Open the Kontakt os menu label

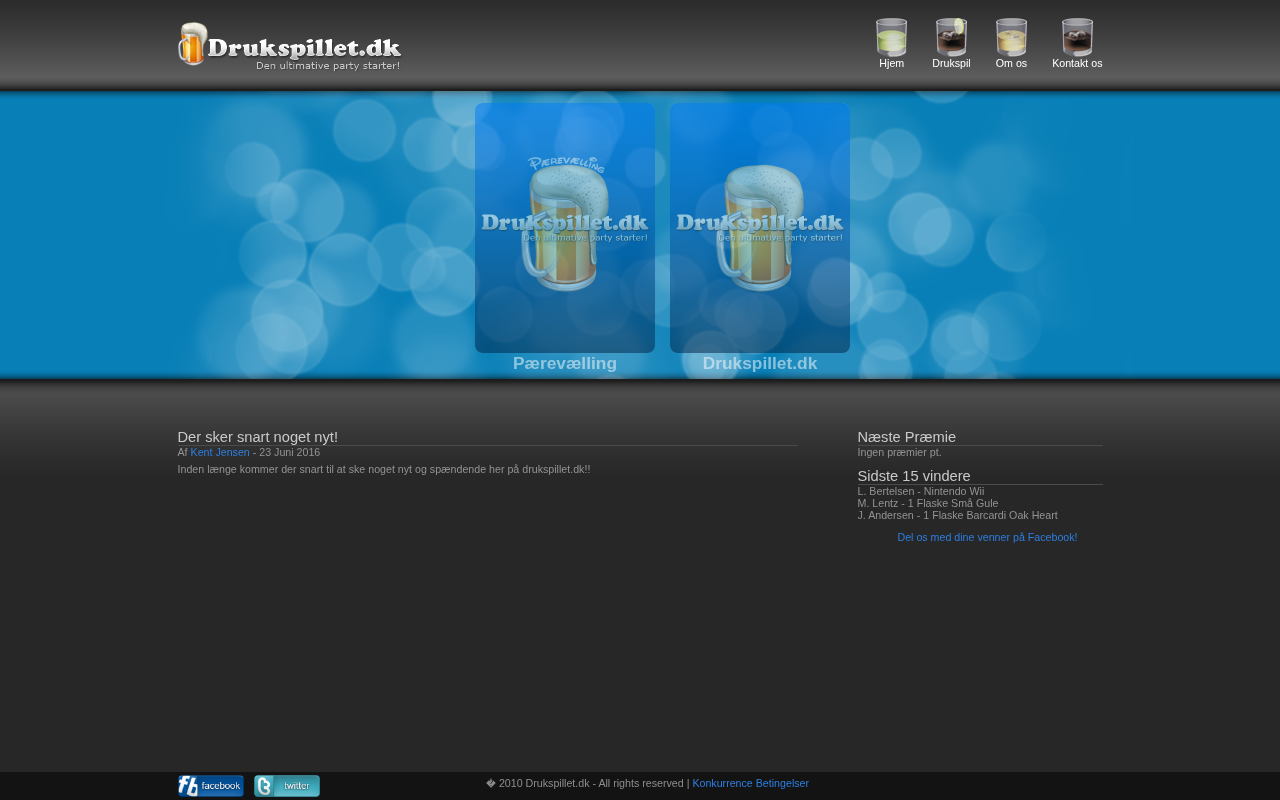(1077, 63)
